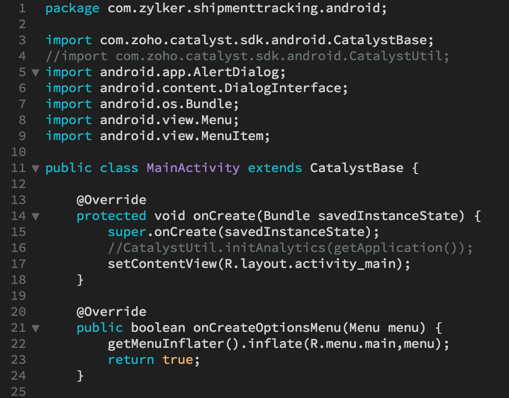Click CatalystBase after extends on line 11

point(357,168)
